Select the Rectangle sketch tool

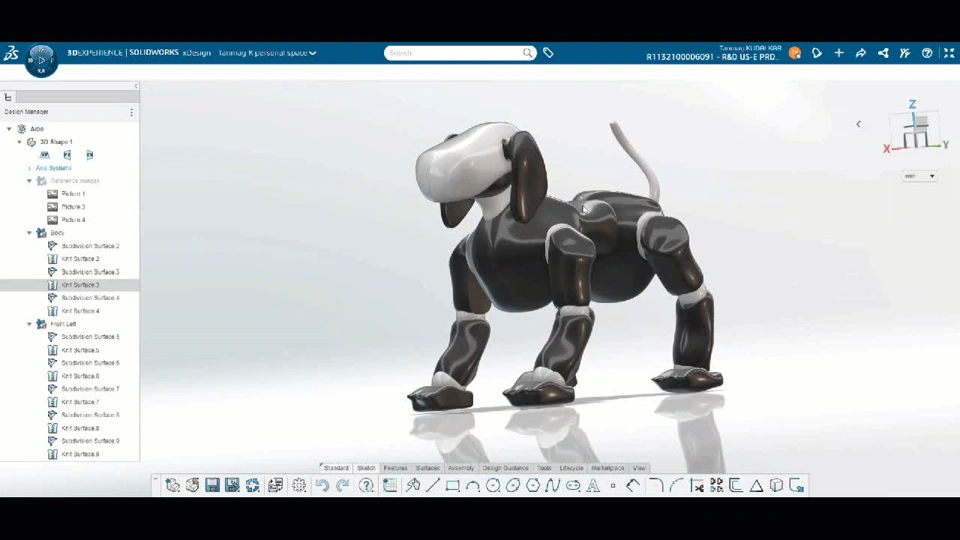tap(452, 486)
